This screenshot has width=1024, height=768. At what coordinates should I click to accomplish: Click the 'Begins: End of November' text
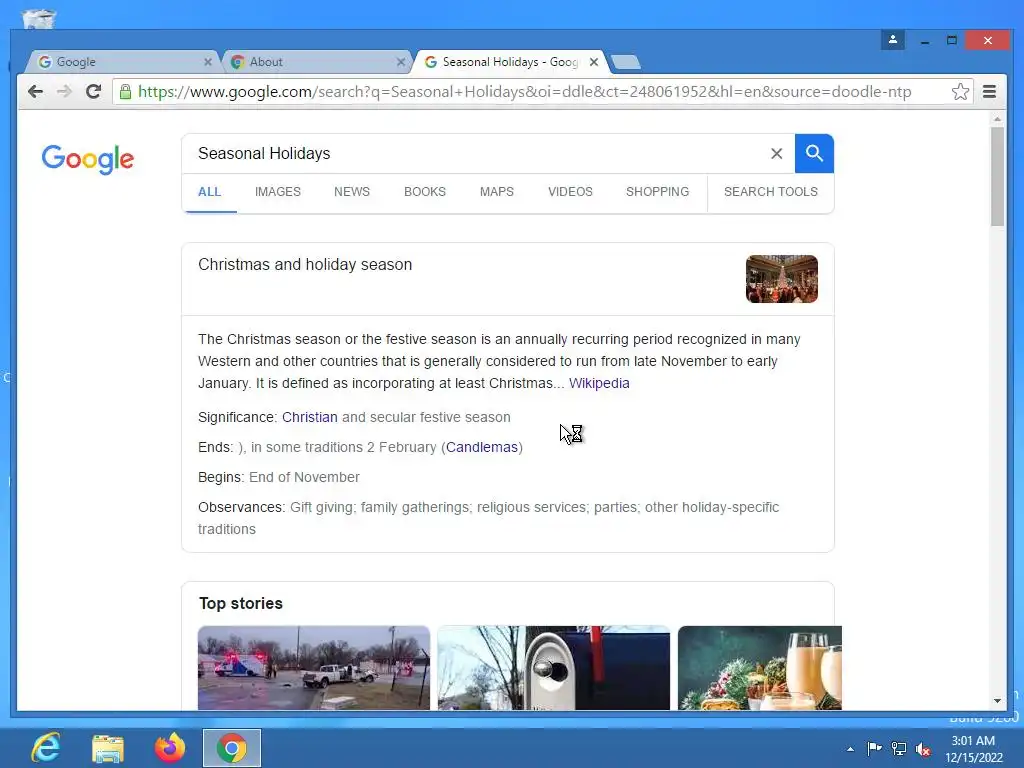pyautogui.click(x=279, y=477)
